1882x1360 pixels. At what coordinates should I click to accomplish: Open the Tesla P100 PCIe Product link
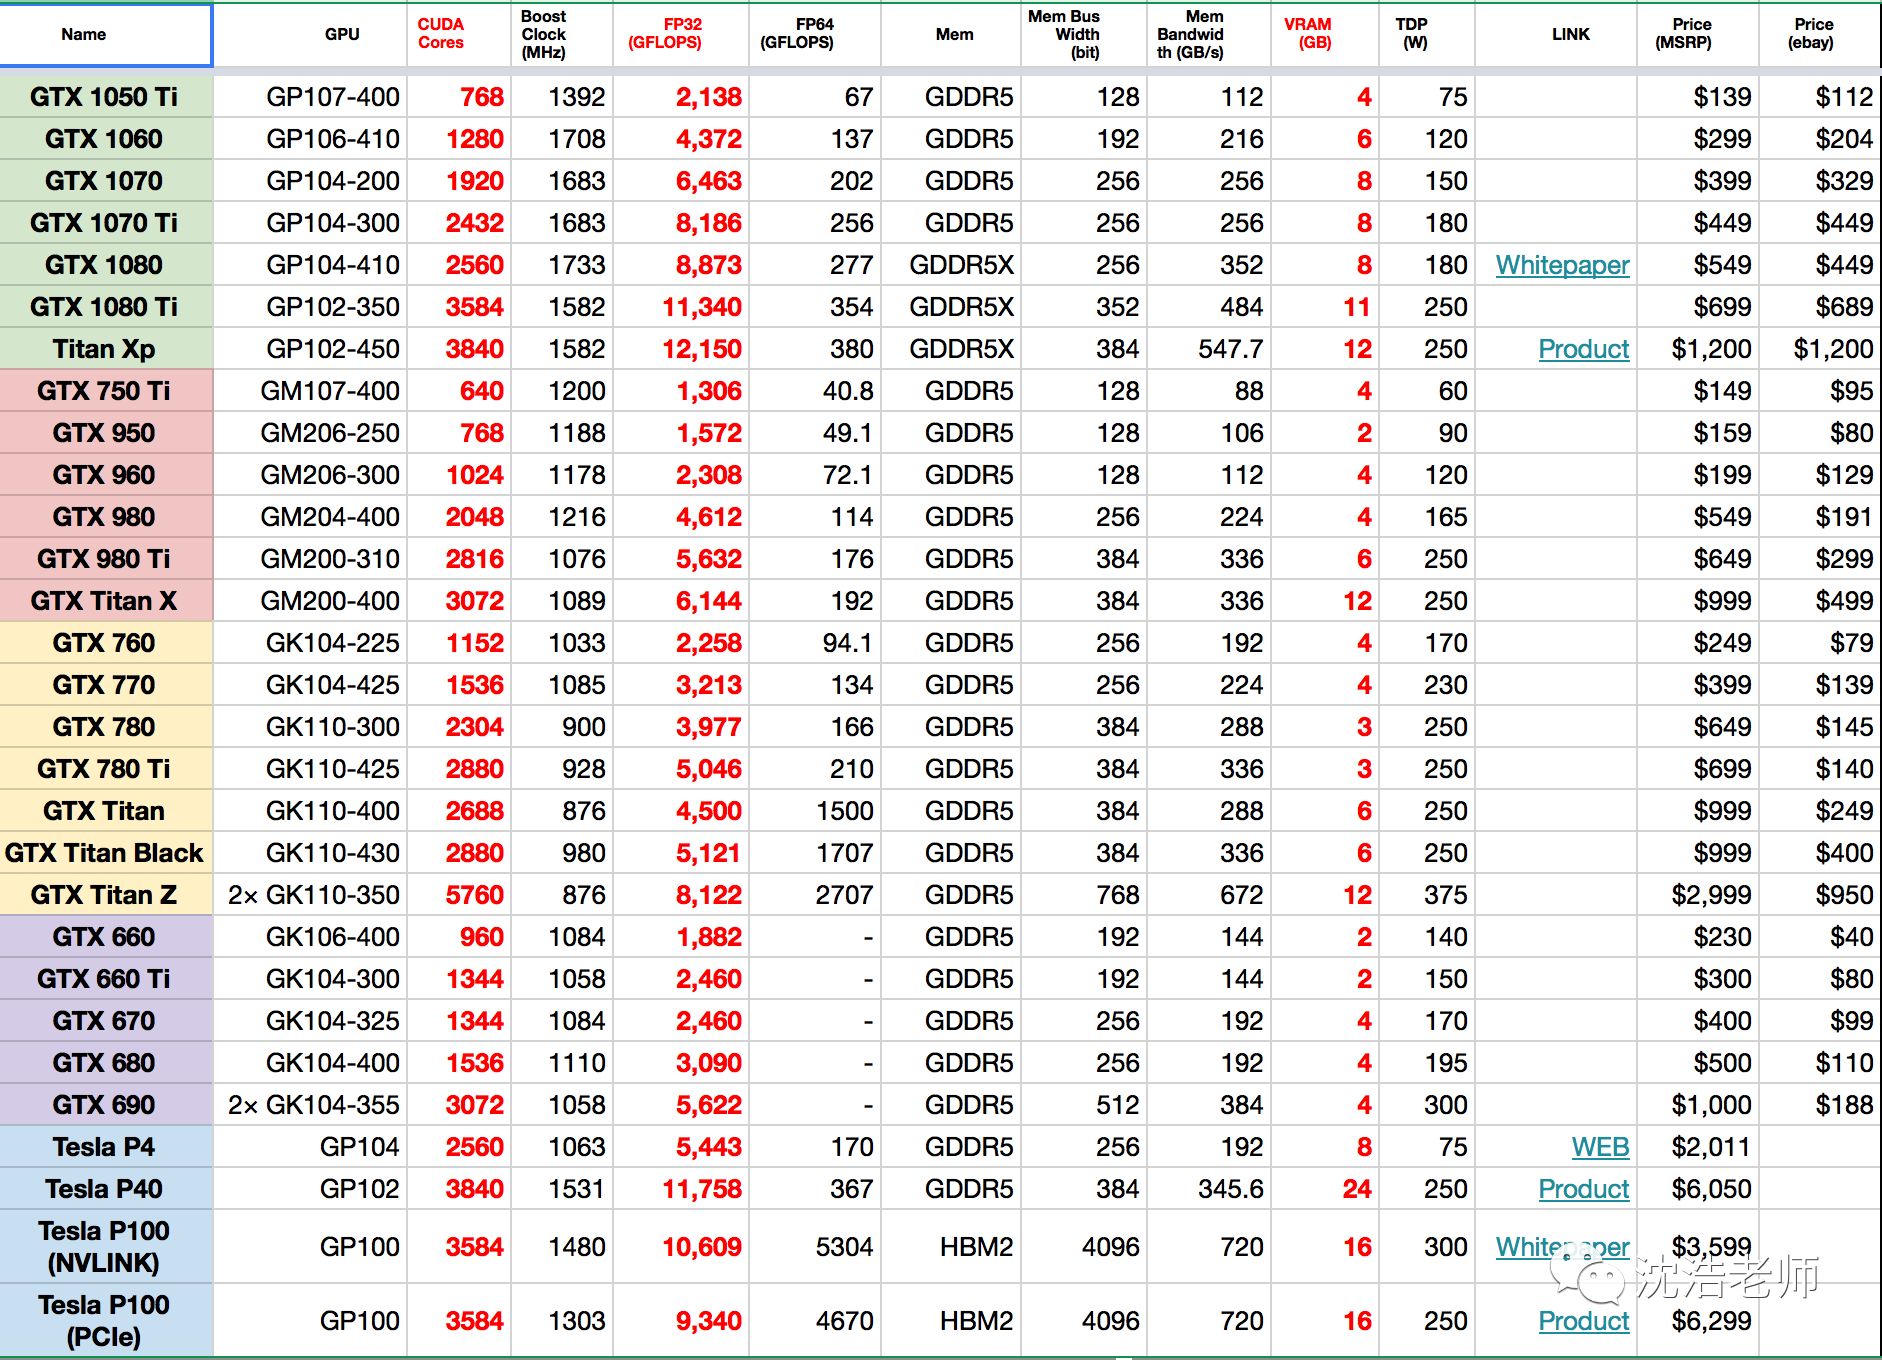pyautogui.click(x=1584, y=1321)
